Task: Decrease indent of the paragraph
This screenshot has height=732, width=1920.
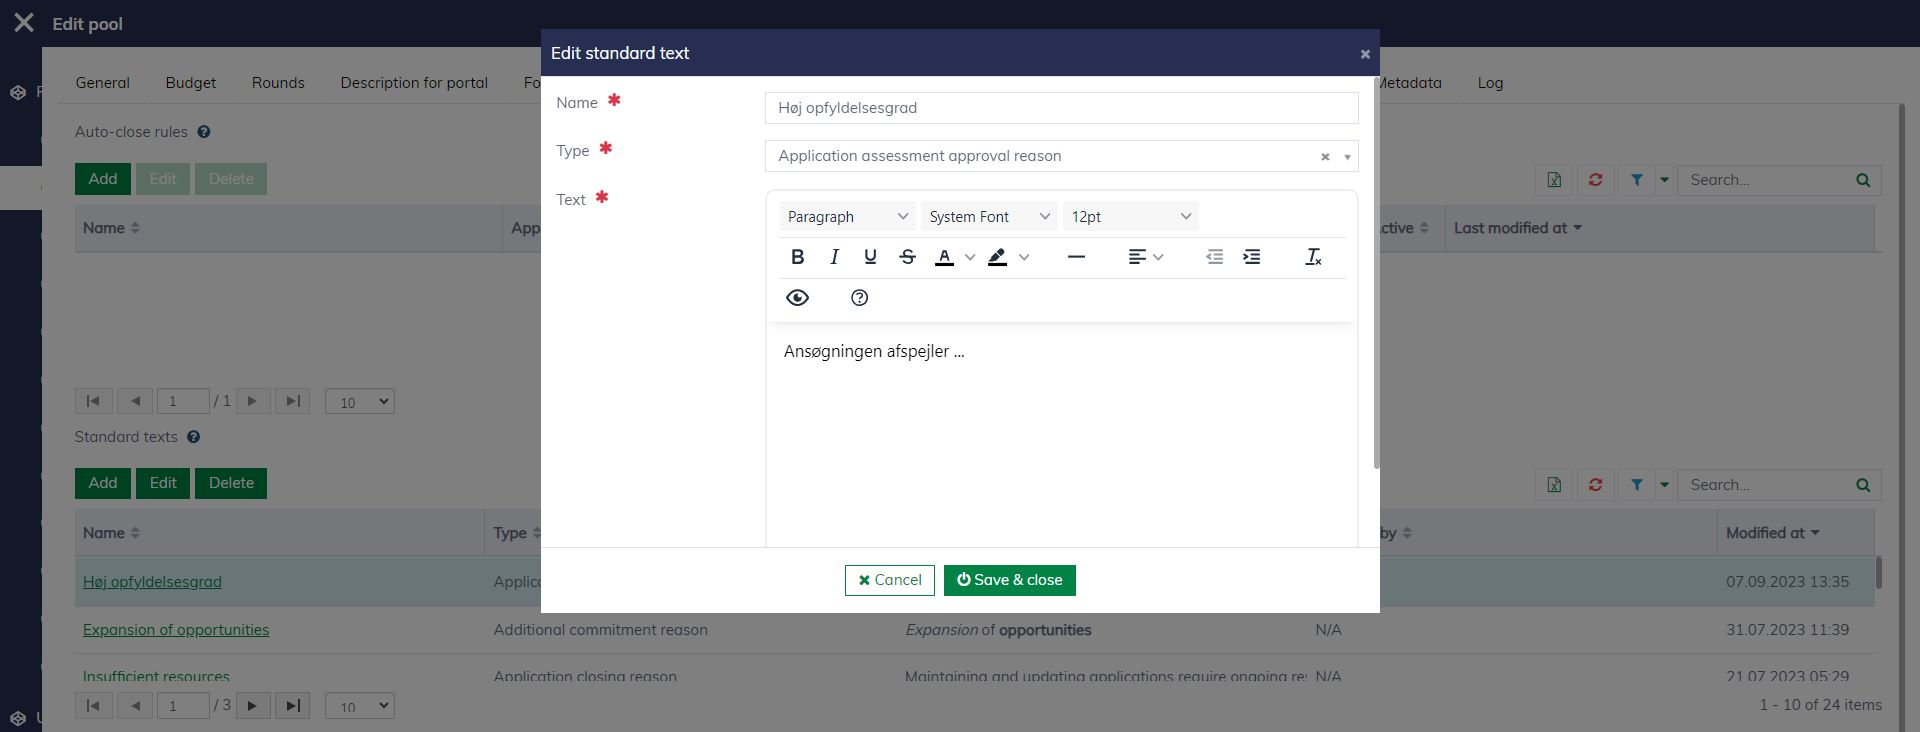Action: 1214,257
